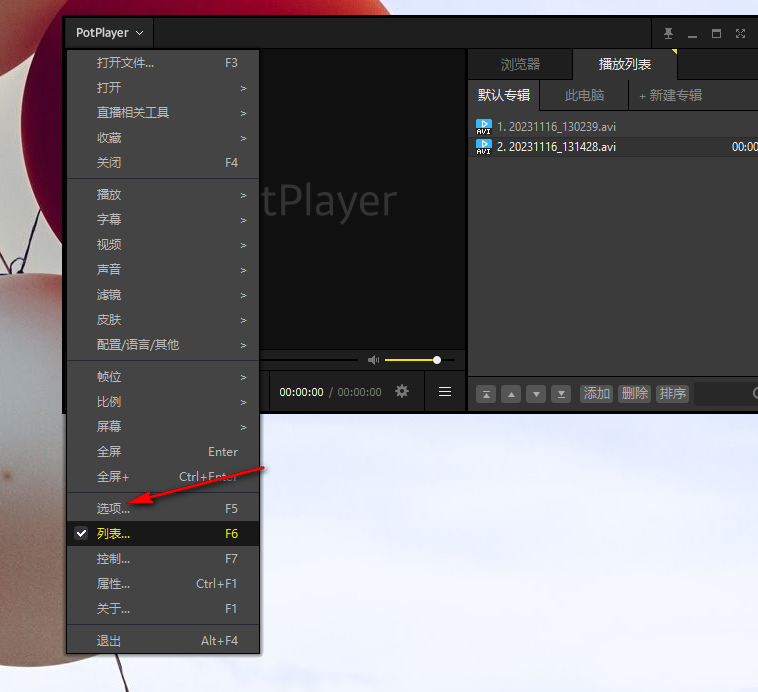Open settings via the gear icon
The height and width of the screenshot is (692, 758).
402,391
